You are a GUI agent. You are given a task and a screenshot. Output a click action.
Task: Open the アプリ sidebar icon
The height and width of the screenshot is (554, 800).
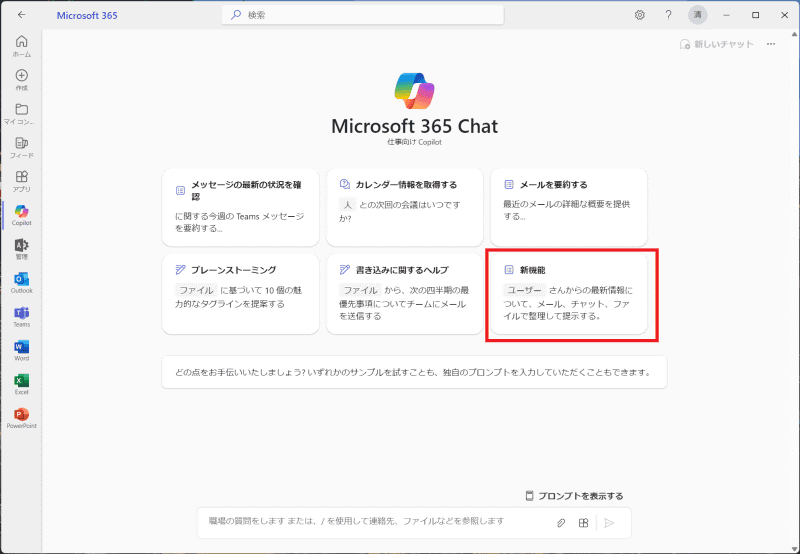21,181
